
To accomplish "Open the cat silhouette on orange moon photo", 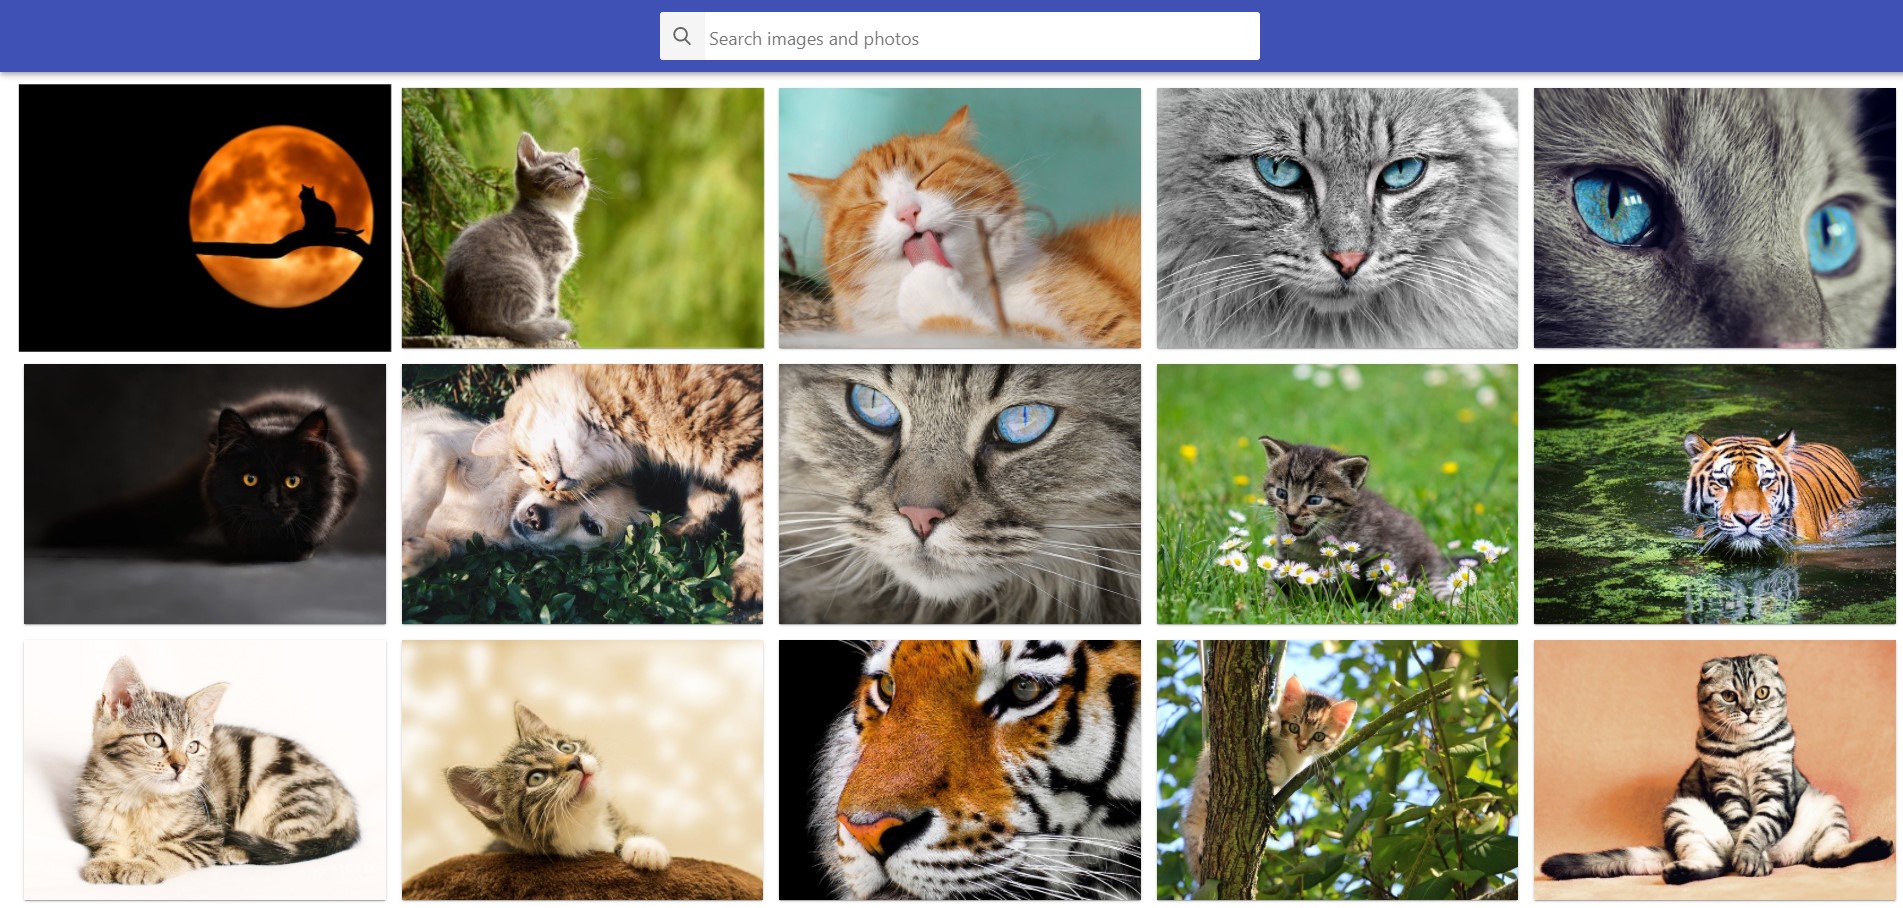I will pyautogui.click(x=205, y=218).
